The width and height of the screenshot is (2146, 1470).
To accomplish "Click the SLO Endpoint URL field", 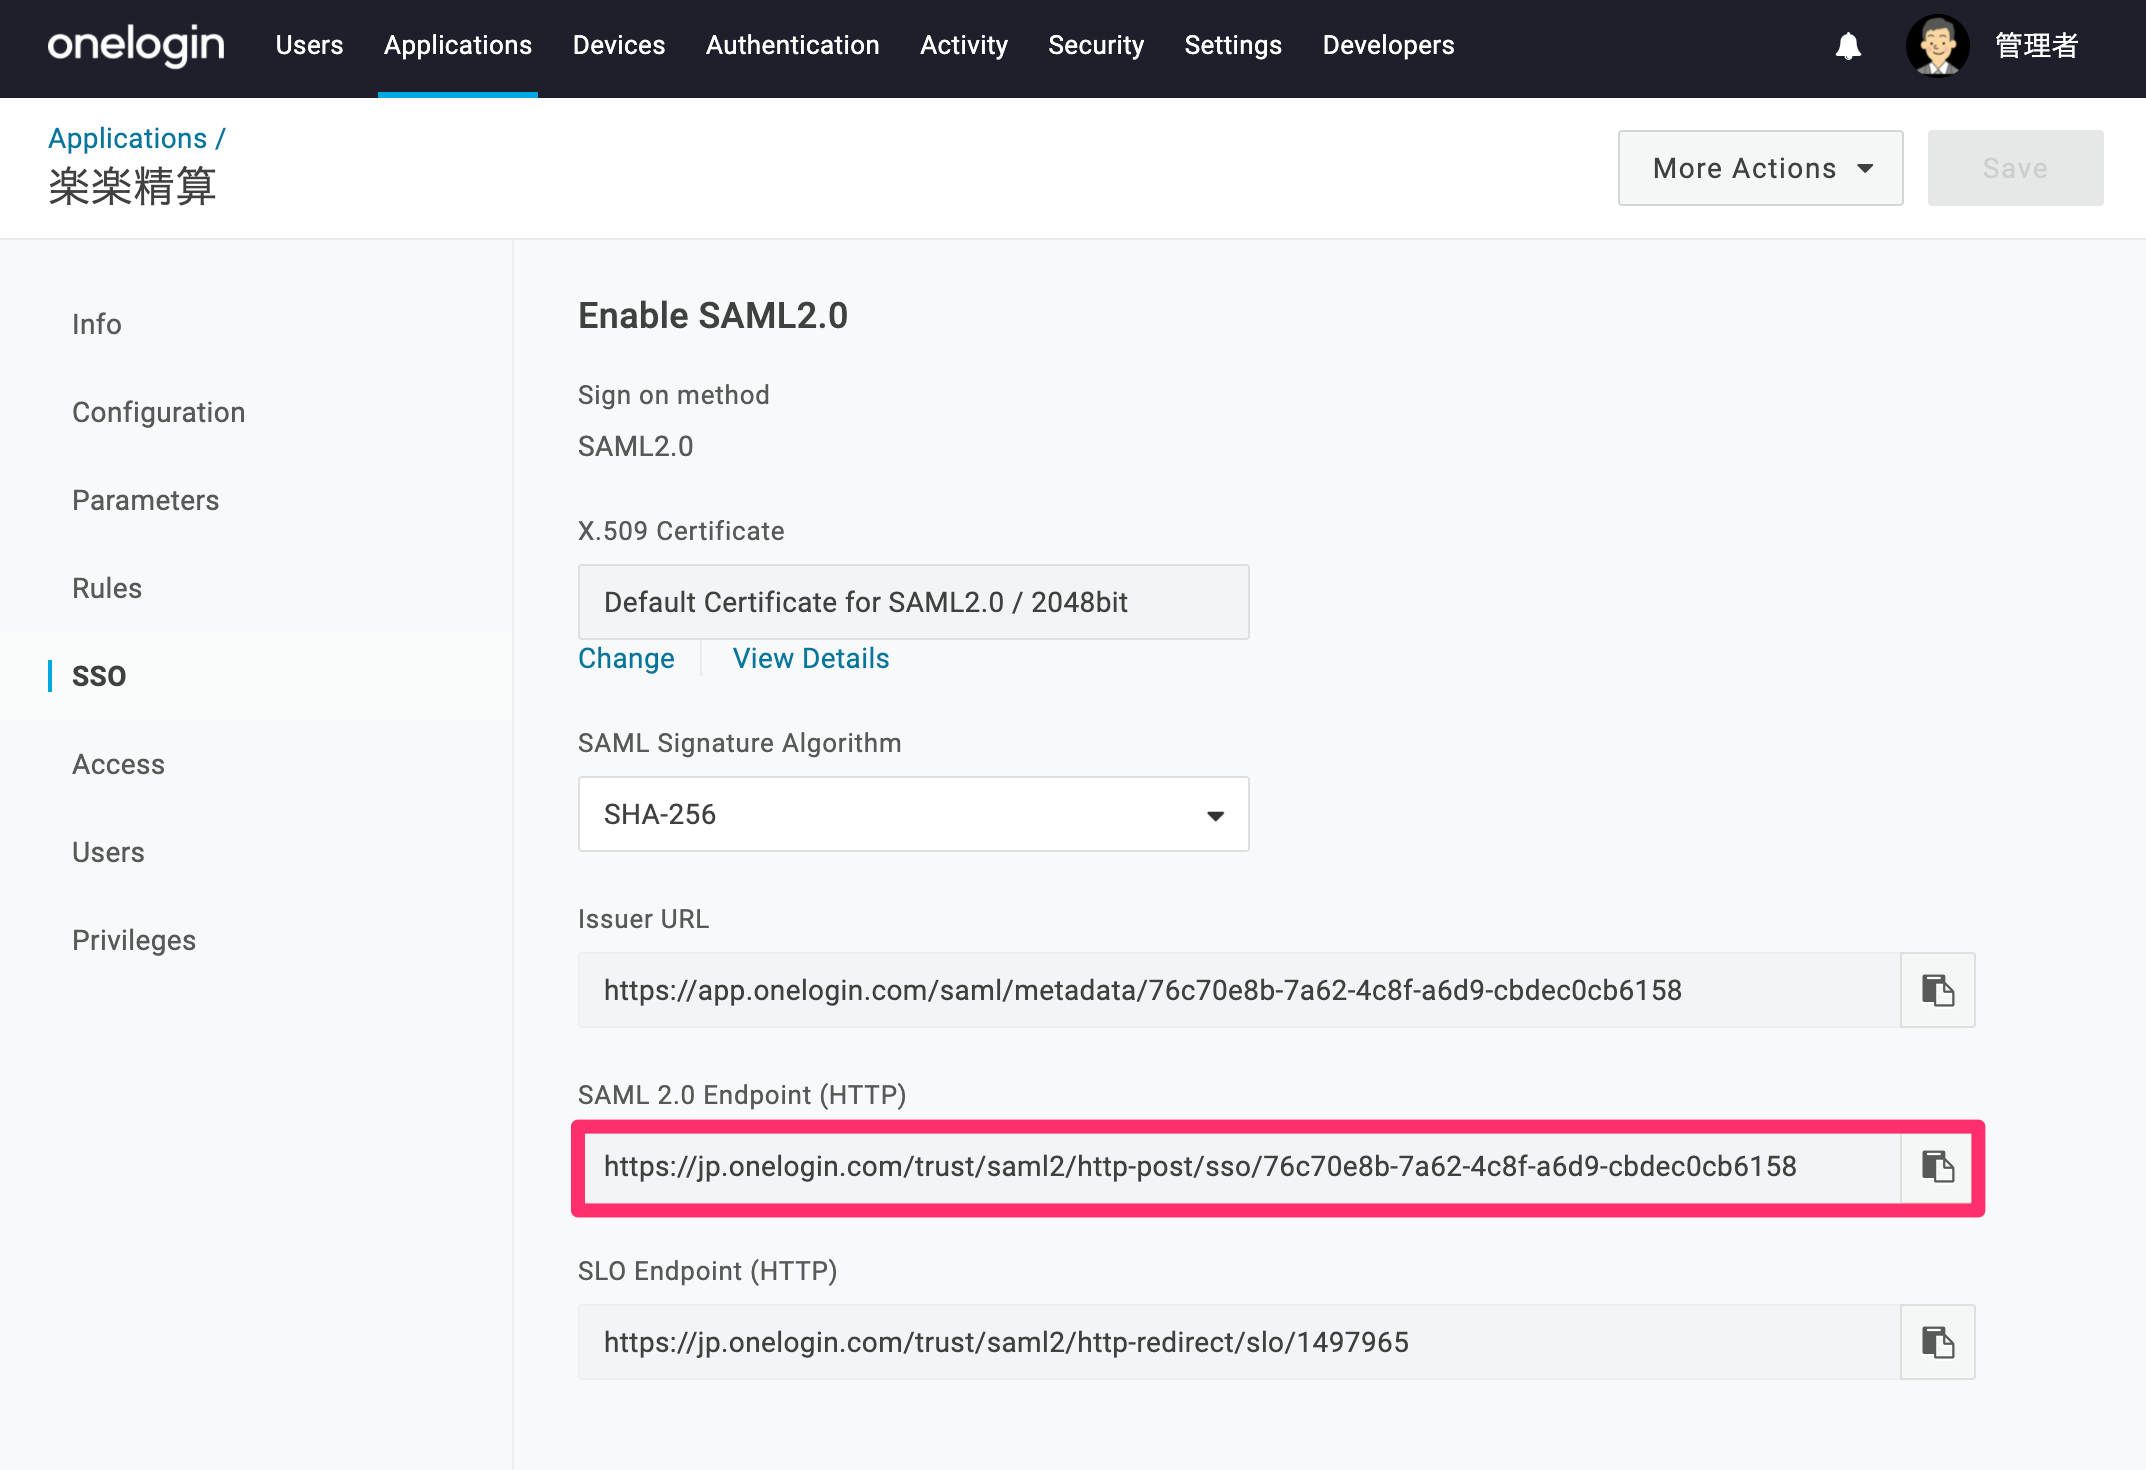I will point(1239,1342).
